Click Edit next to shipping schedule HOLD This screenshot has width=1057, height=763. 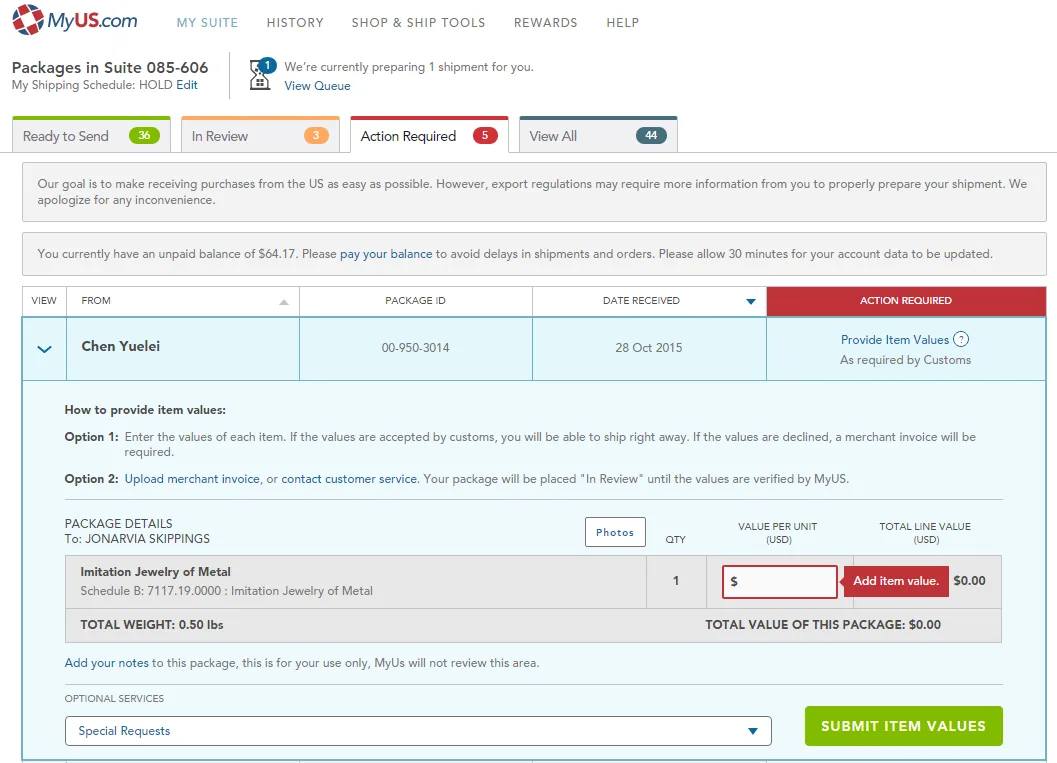point(186,85)
